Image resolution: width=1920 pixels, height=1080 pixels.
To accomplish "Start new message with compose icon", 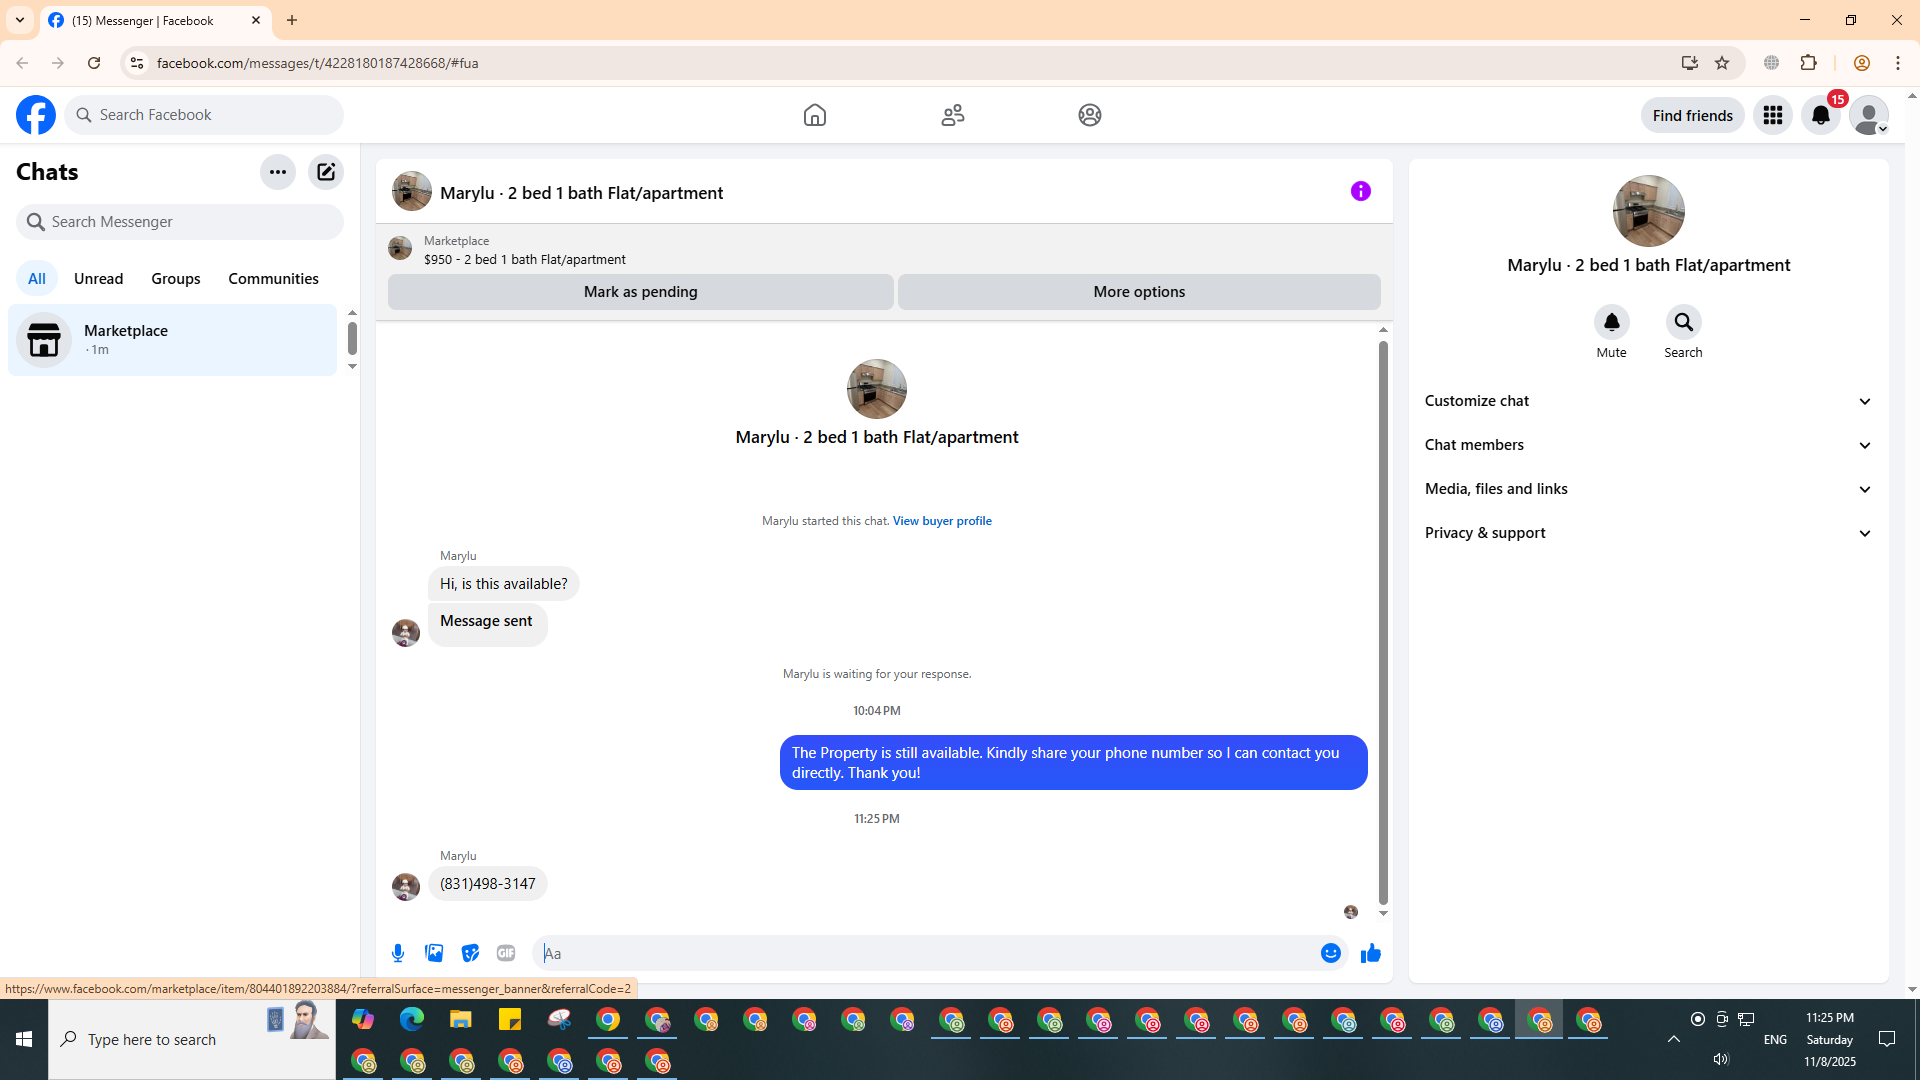I will click(326, 172).
